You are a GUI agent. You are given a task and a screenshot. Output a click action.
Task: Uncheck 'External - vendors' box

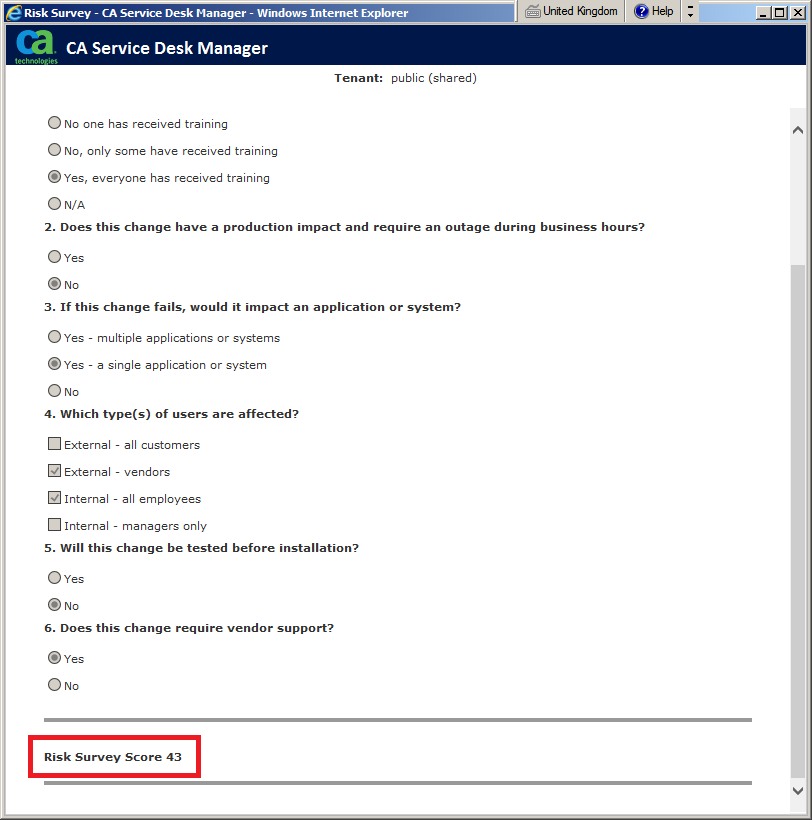pos(54,471)
